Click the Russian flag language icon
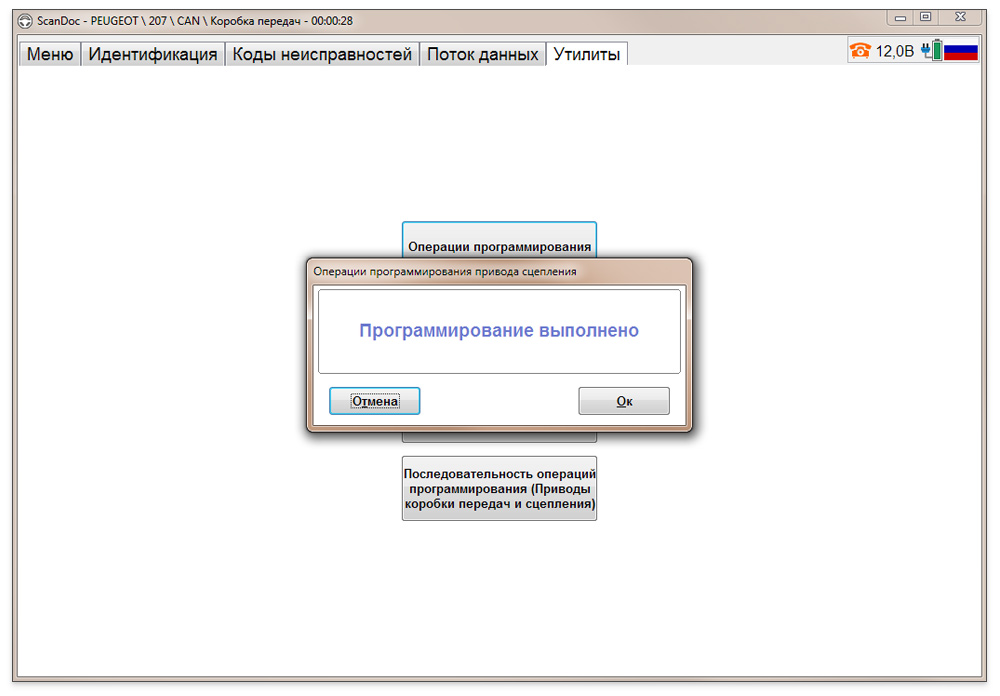 click(961, 51)
